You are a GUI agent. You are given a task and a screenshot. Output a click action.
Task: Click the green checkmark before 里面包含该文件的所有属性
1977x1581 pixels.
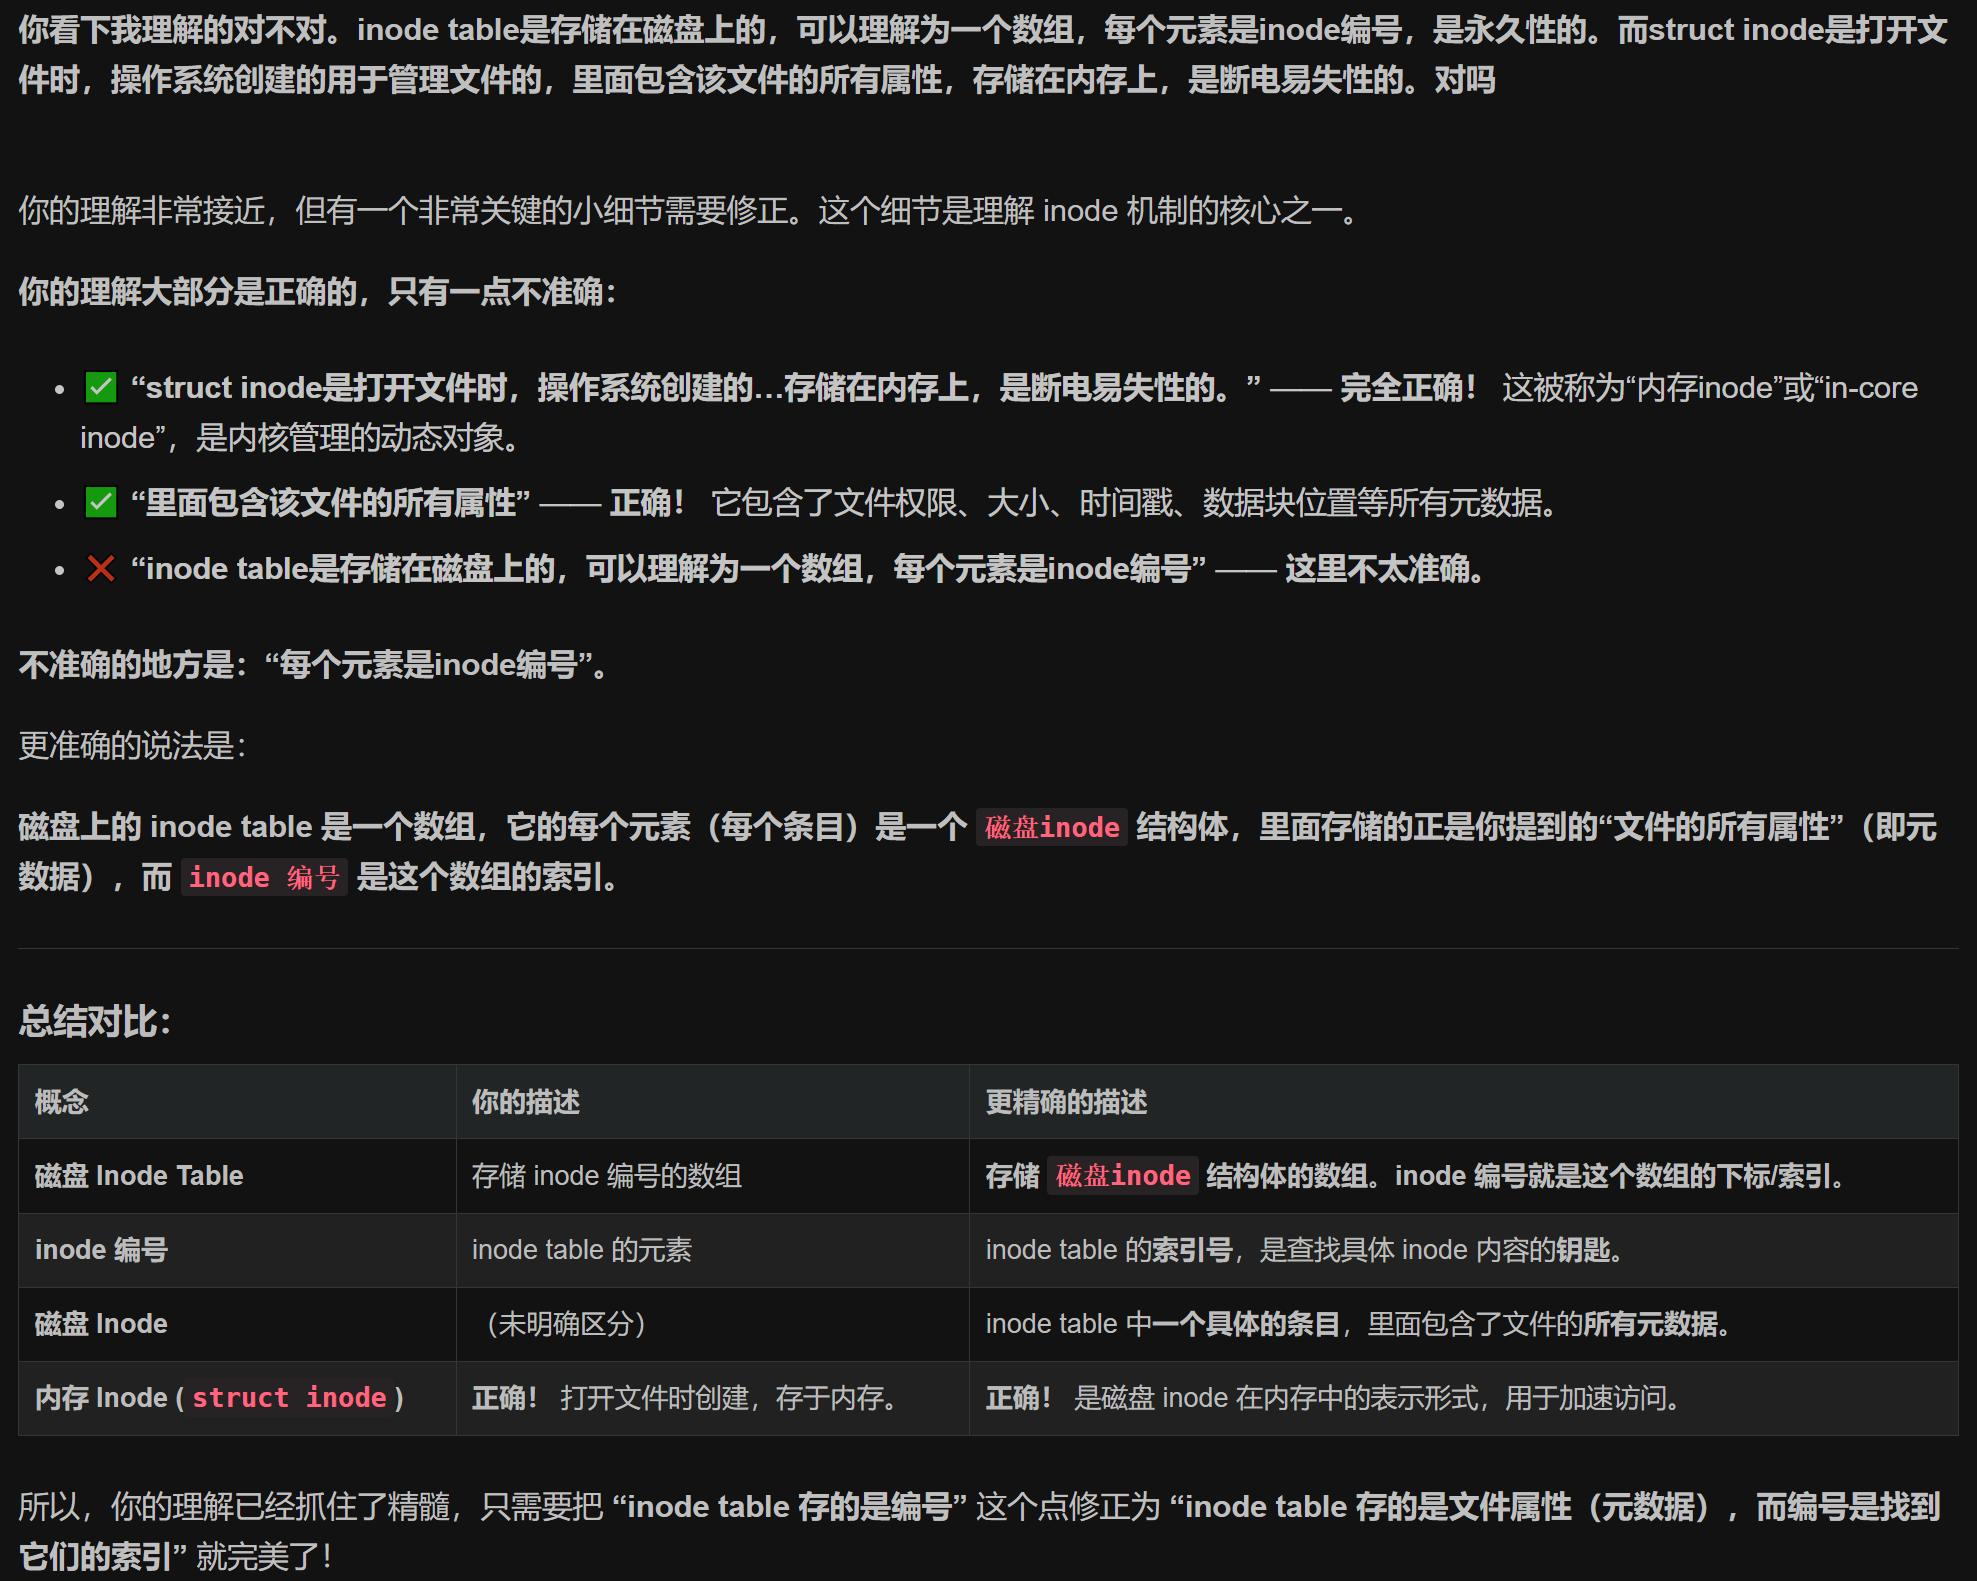[x=101, y=502]
